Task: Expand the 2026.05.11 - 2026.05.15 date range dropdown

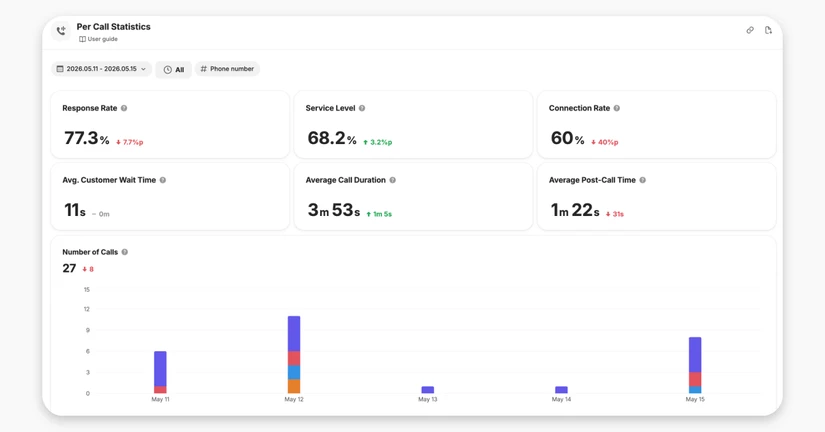Action: (x=102, y=69)
